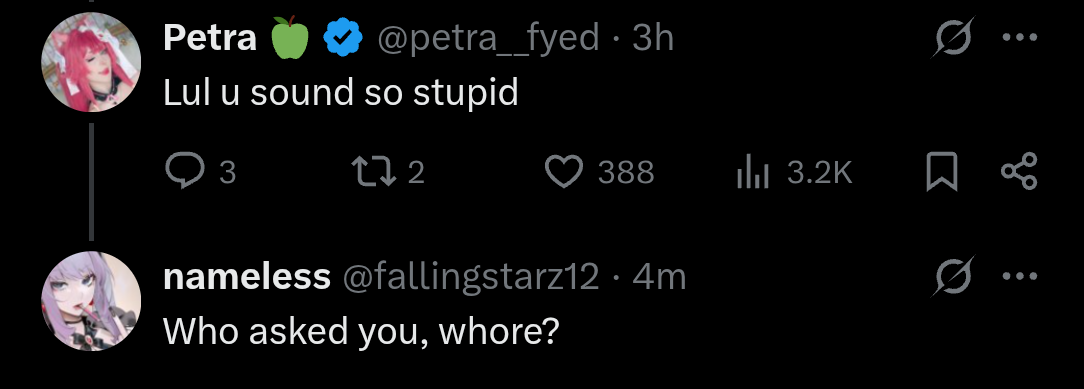
Task: Select the text 'Lul u sound so stupid'
Action: point(341,93)
